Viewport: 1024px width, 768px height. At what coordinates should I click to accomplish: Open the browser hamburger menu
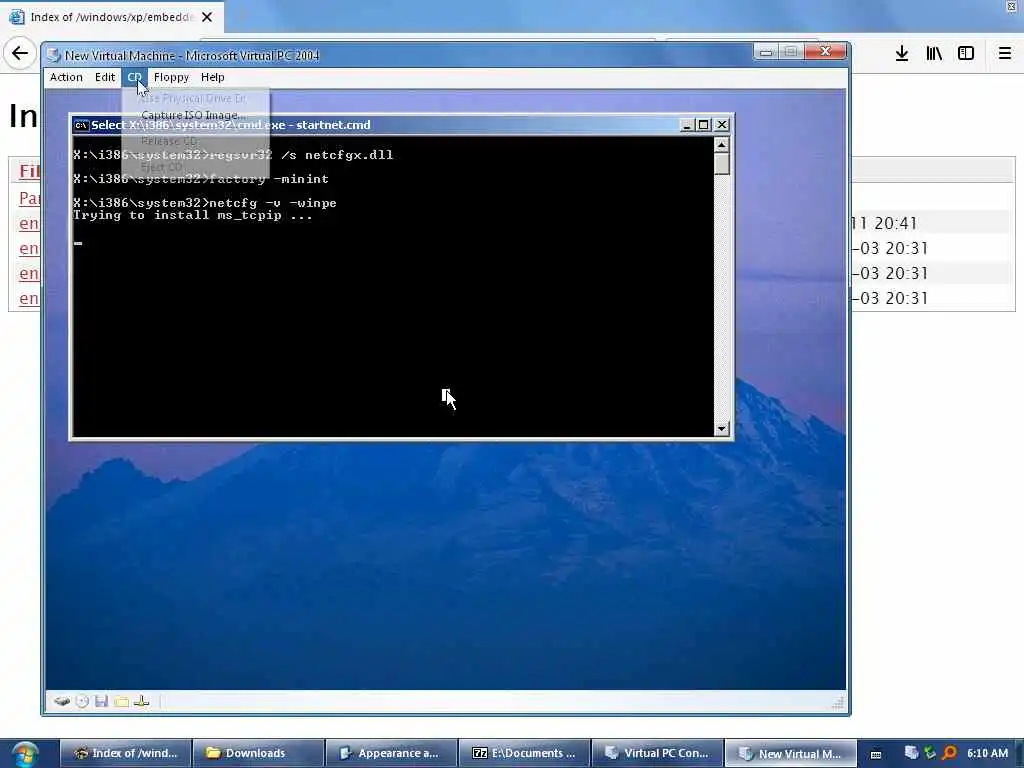tap(1004, 54)
